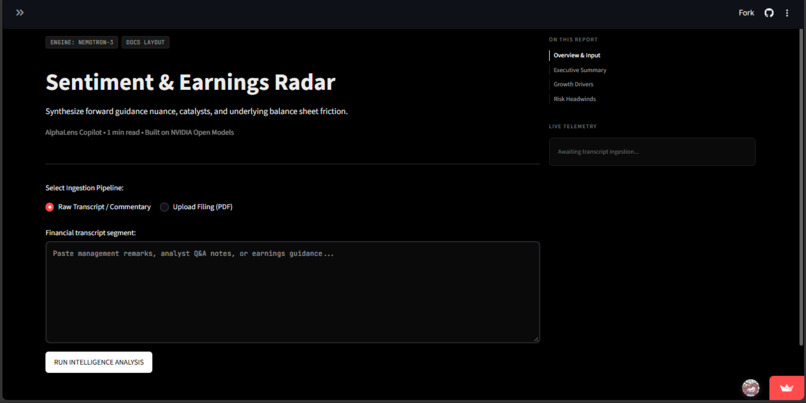Click the Sentiment & Earnings Radar heading
This screenshot has height=403, width=806.
click(190, 82)
